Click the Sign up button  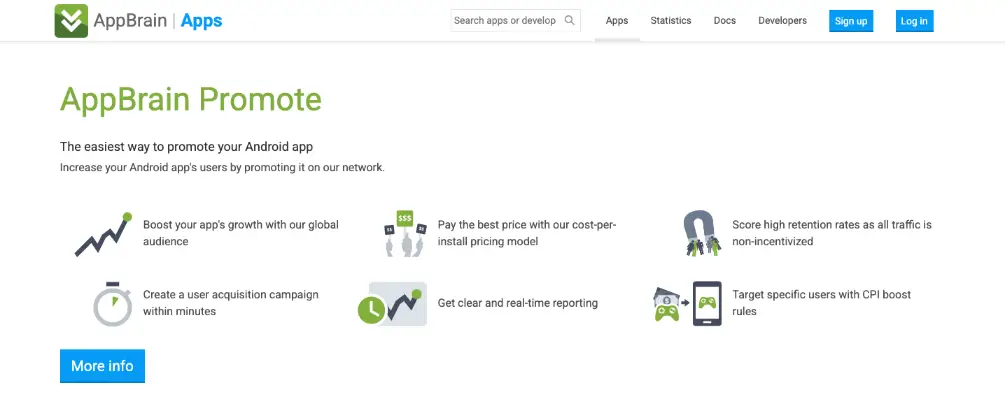click(x=851, y=21)
